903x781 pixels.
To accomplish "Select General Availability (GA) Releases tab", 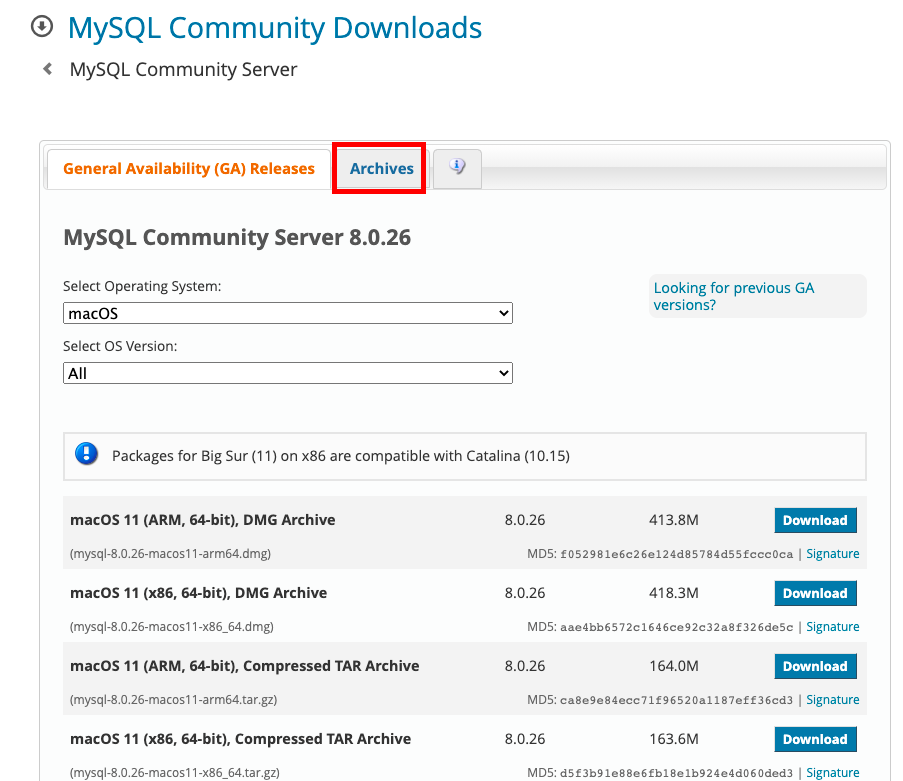I will pyautogui.click(x=189, y=169).
